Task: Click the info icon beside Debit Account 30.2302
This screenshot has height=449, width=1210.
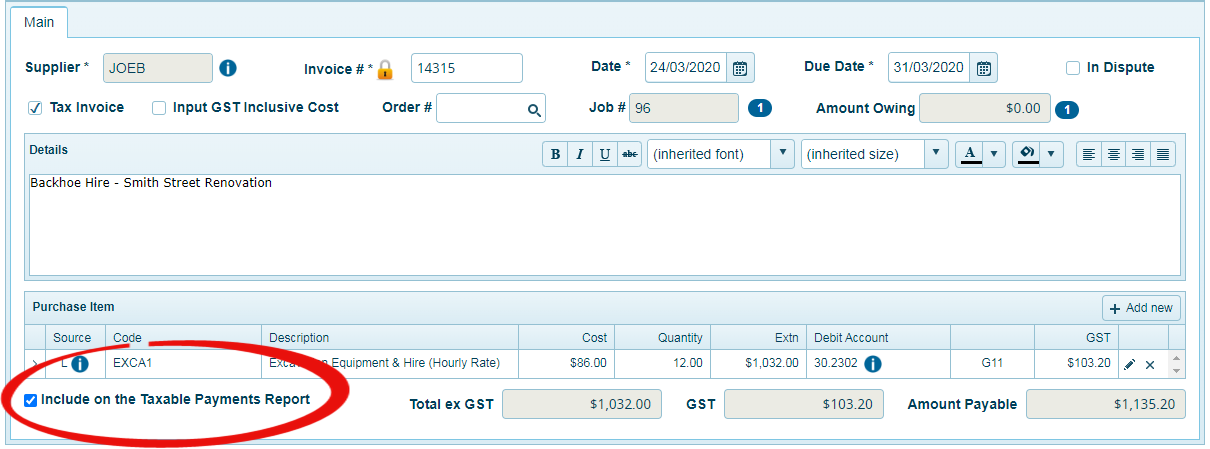Action: pos(872,363)
